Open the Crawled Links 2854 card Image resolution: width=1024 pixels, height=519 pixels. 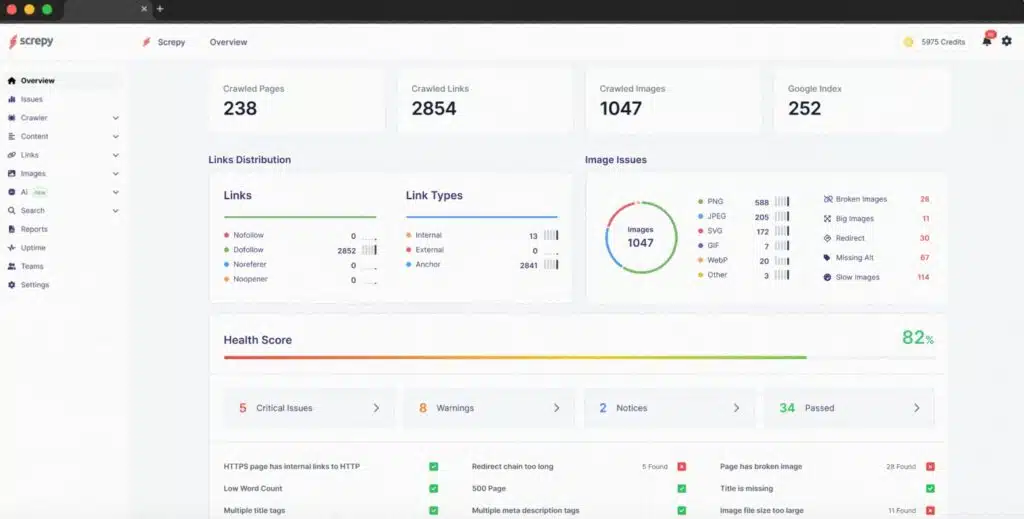click(x=485, y=102)
